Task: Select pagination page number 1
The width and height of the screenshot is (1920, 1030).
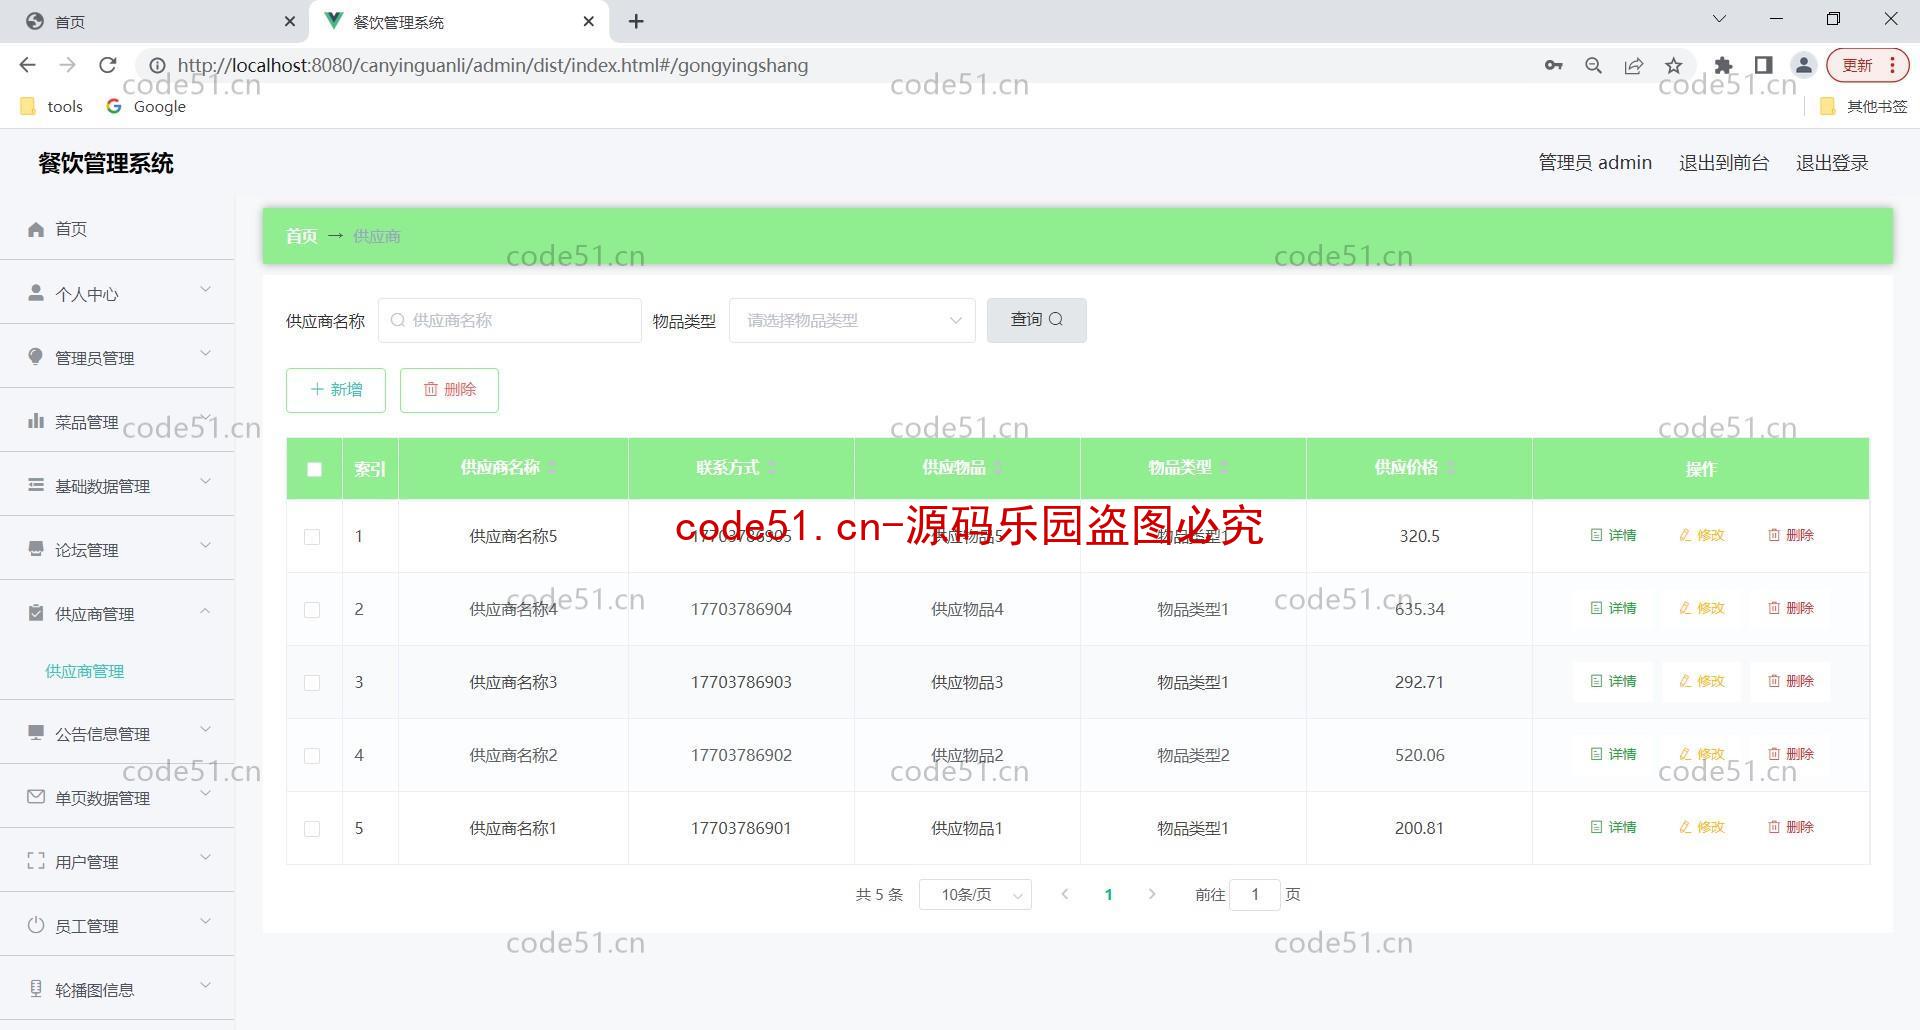Action: coord(1108,894)
